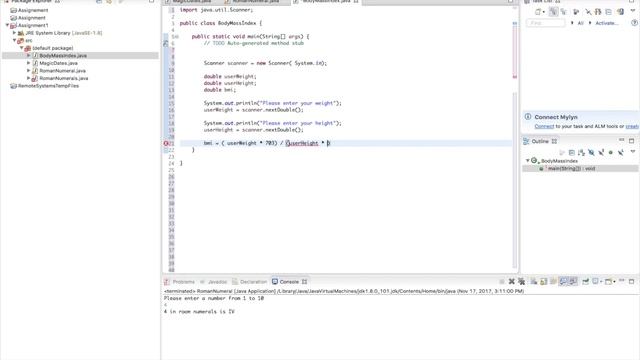Expand the MagicDates.java tree arrow
Image resolution: width=640 pixels, height=360 pixels.
(x=29, y=63)
